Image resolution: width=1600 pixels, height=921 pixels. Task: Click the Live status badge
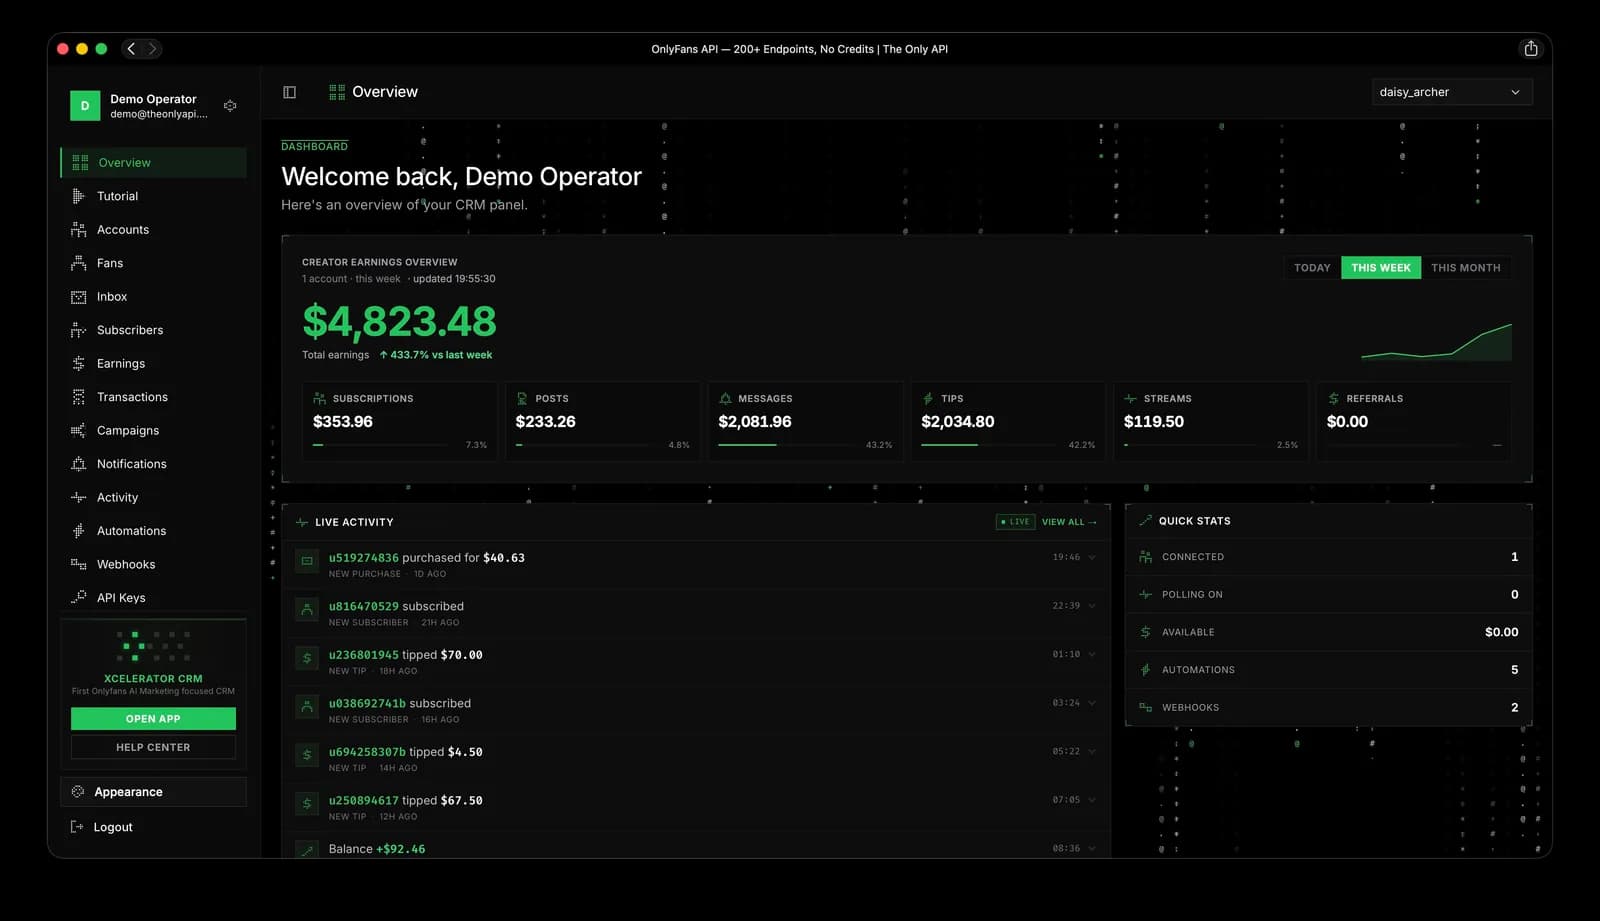pos(1015,522)
